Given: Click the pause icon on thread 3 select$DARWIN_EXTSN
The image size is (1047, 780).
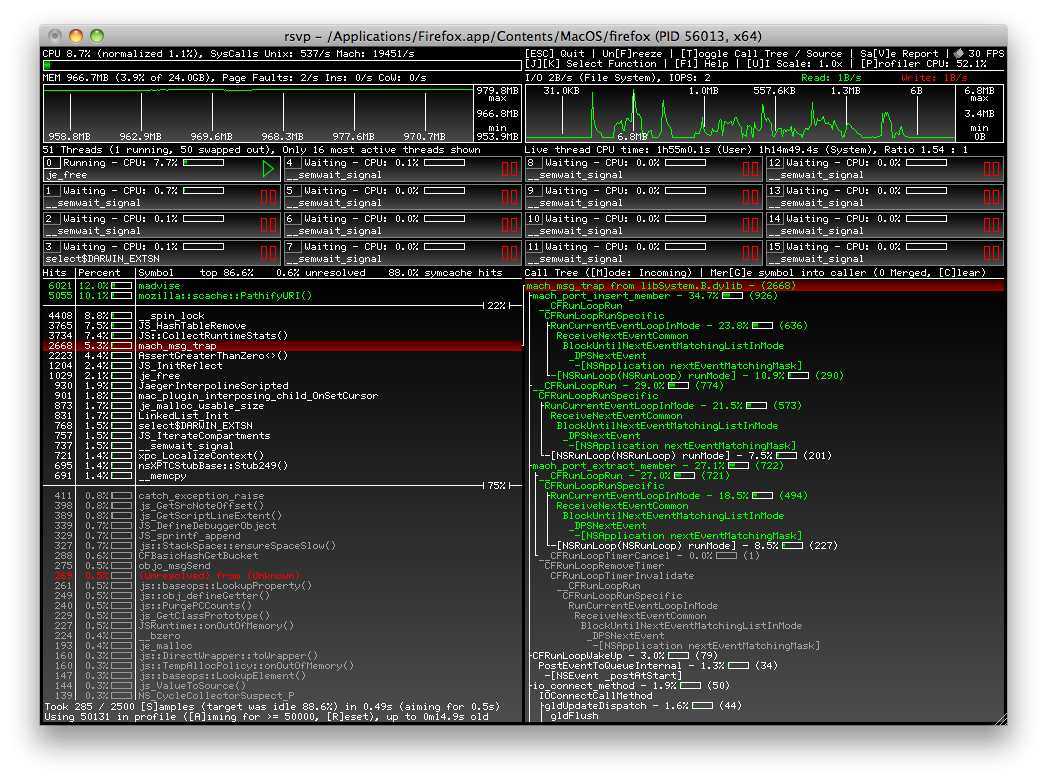Looking at the screenshot, I should click(268, 253).
